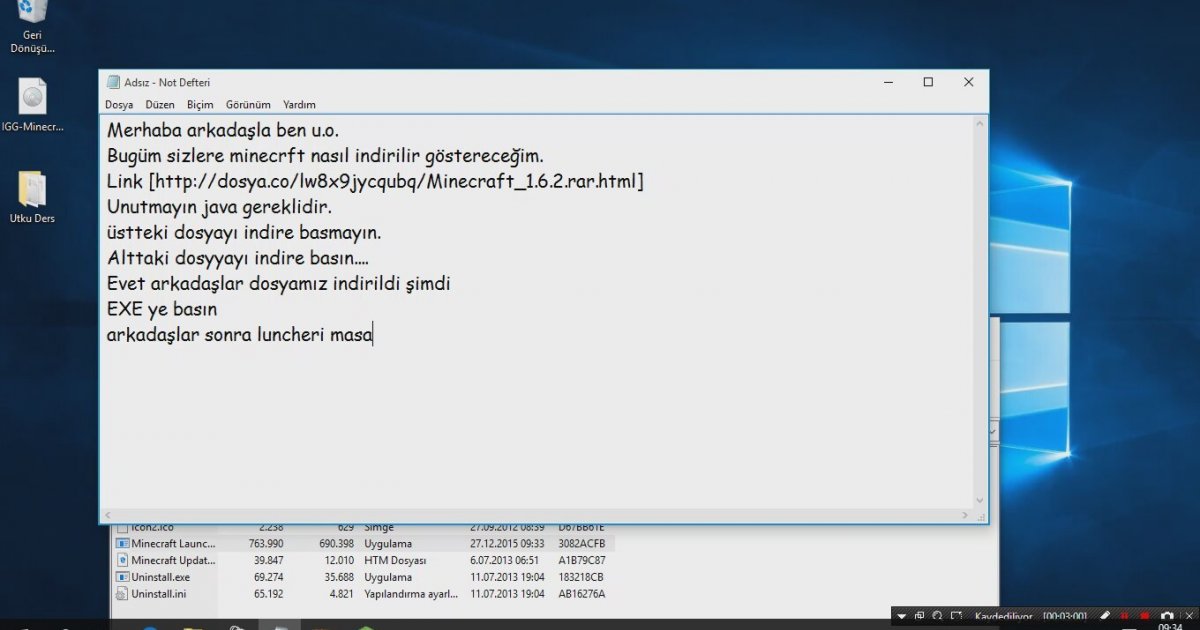
Task: Click the Notepad horizontal scrollbar right arrow
Action: point(964,515)
